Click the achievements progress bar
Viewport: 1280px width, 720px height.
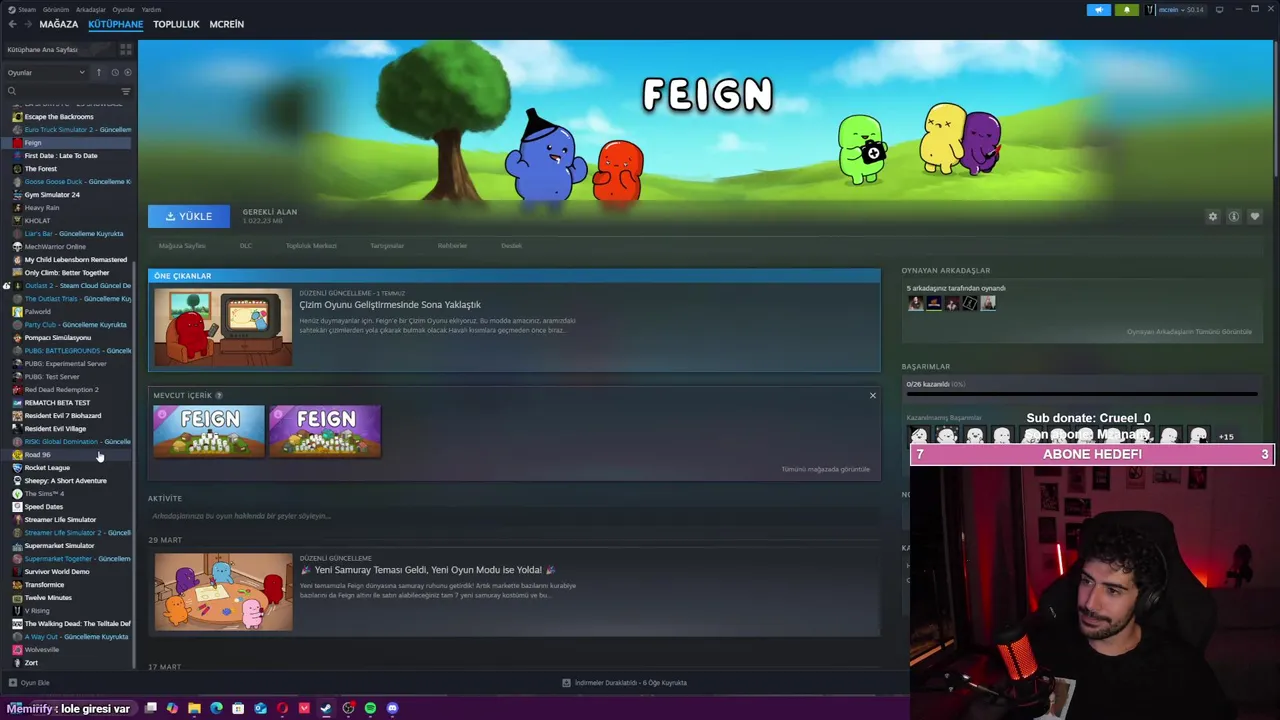[x=1081, y=394]
